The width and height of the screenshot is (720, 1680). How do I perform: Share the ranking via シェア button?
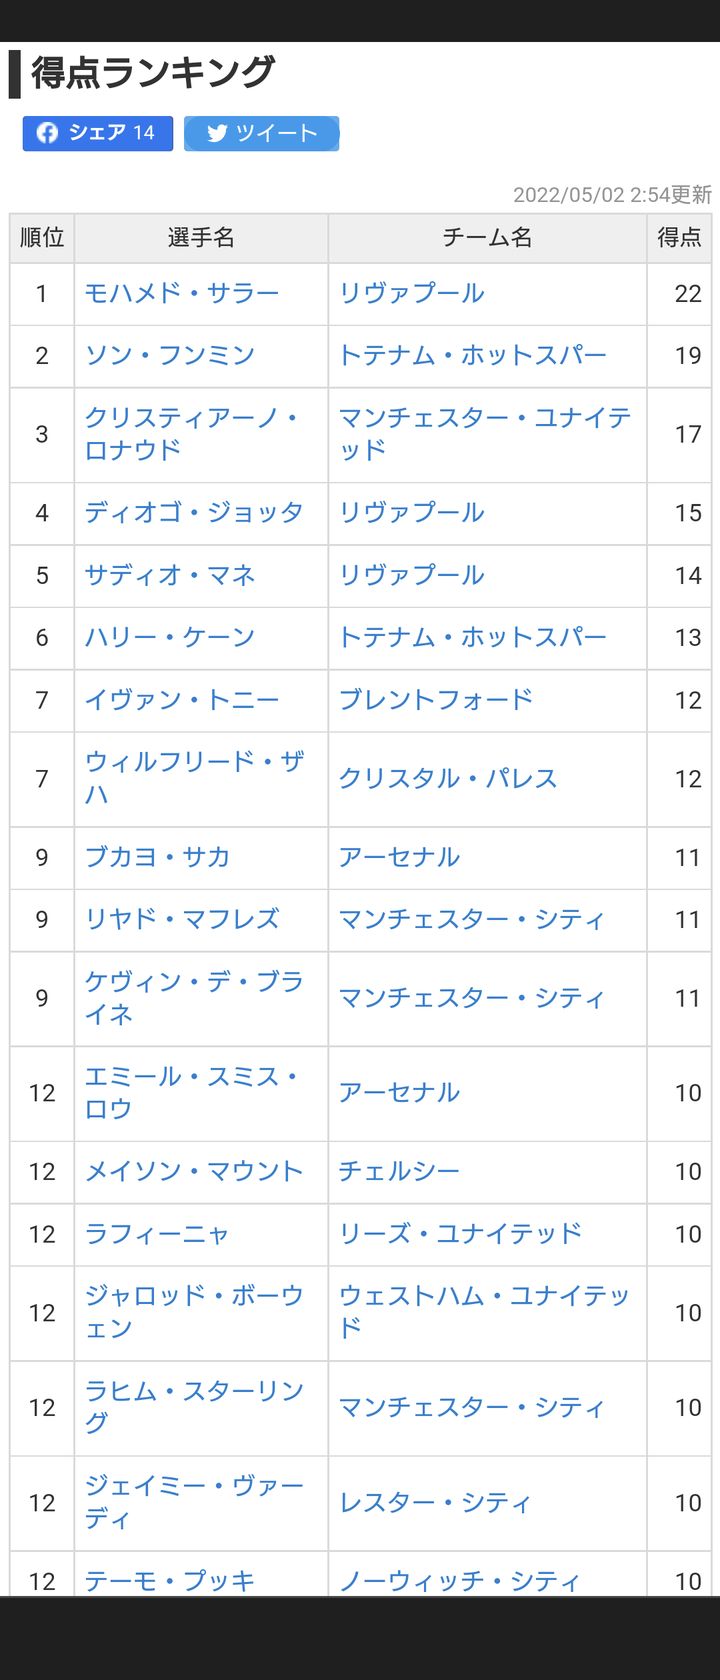coord(98,133)
